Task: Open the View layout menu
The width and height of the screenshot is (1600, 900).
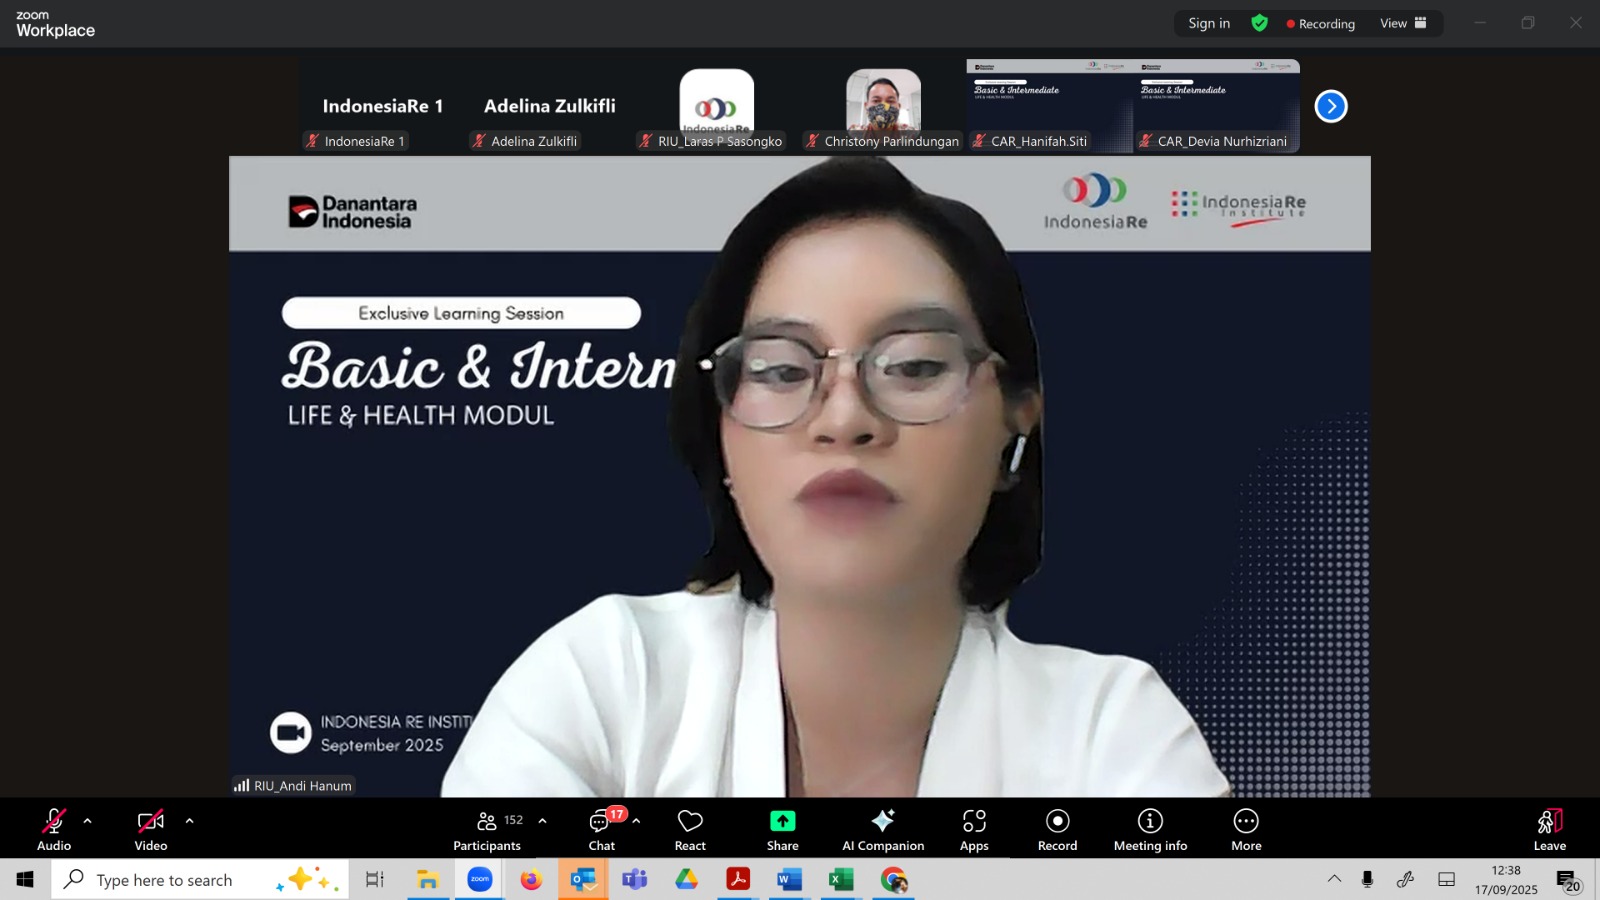Action: coord(1403,23)
